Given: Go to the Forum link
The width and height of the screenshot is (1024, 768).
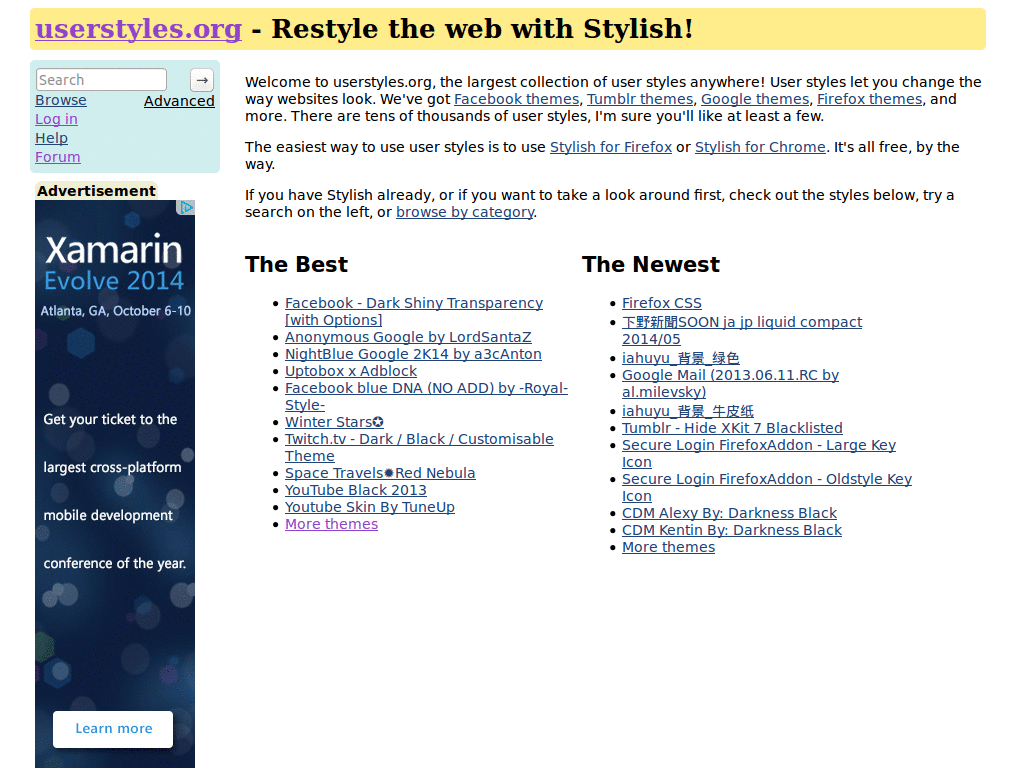Looking at the screenshot, I should (57, 157).
